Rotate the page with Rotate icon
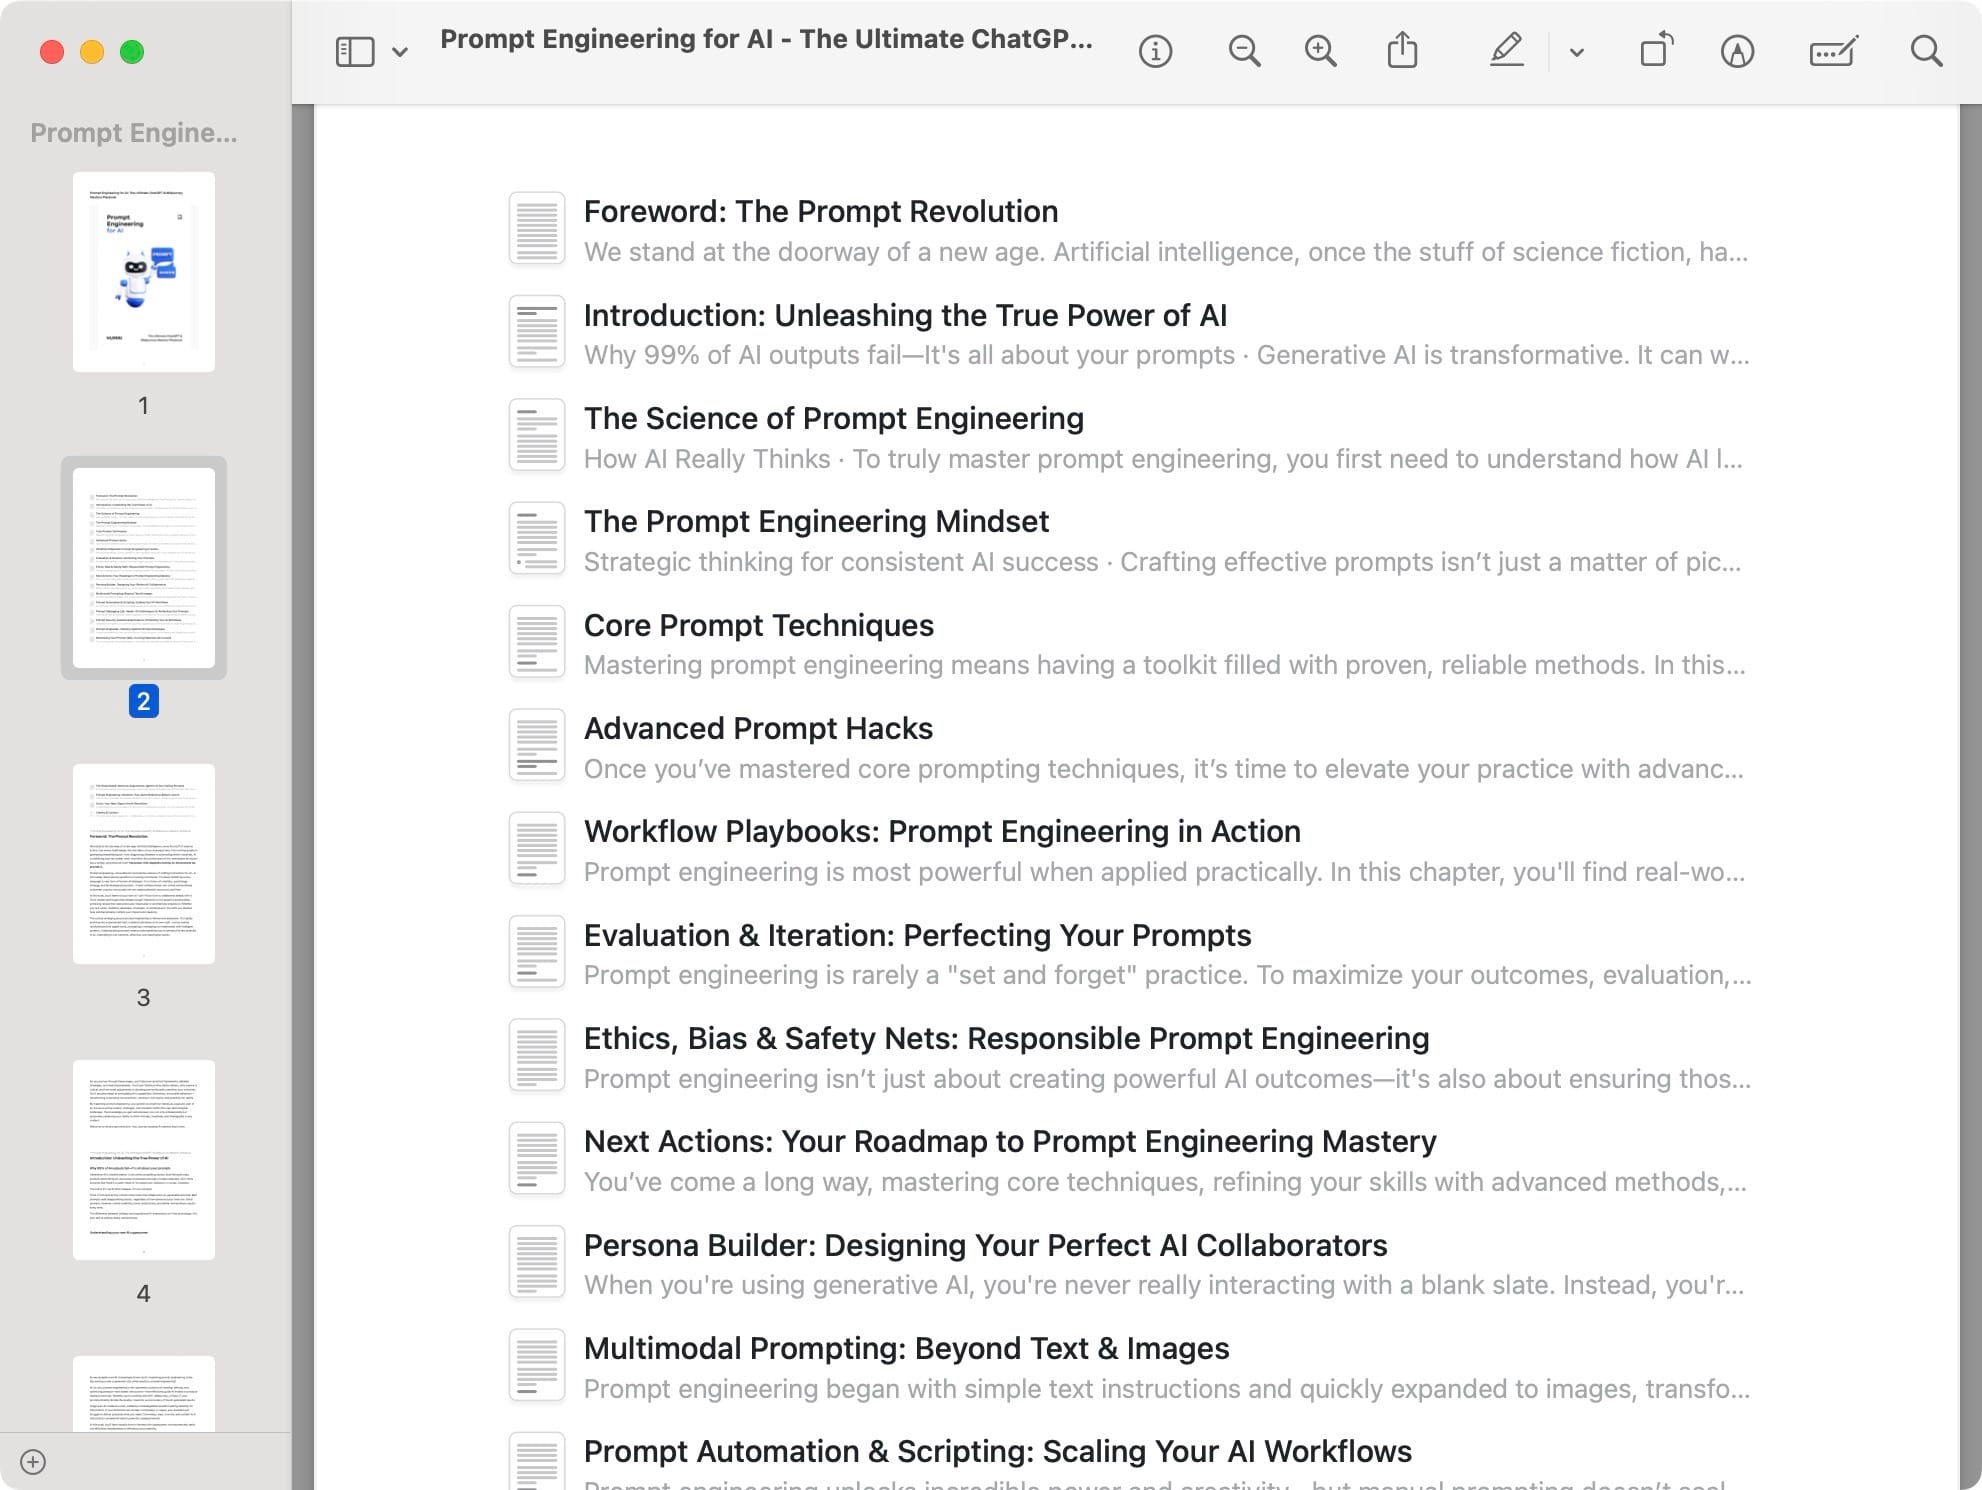Image resolution: width=1982 pixels, height=1490 pixels. 1656,50
